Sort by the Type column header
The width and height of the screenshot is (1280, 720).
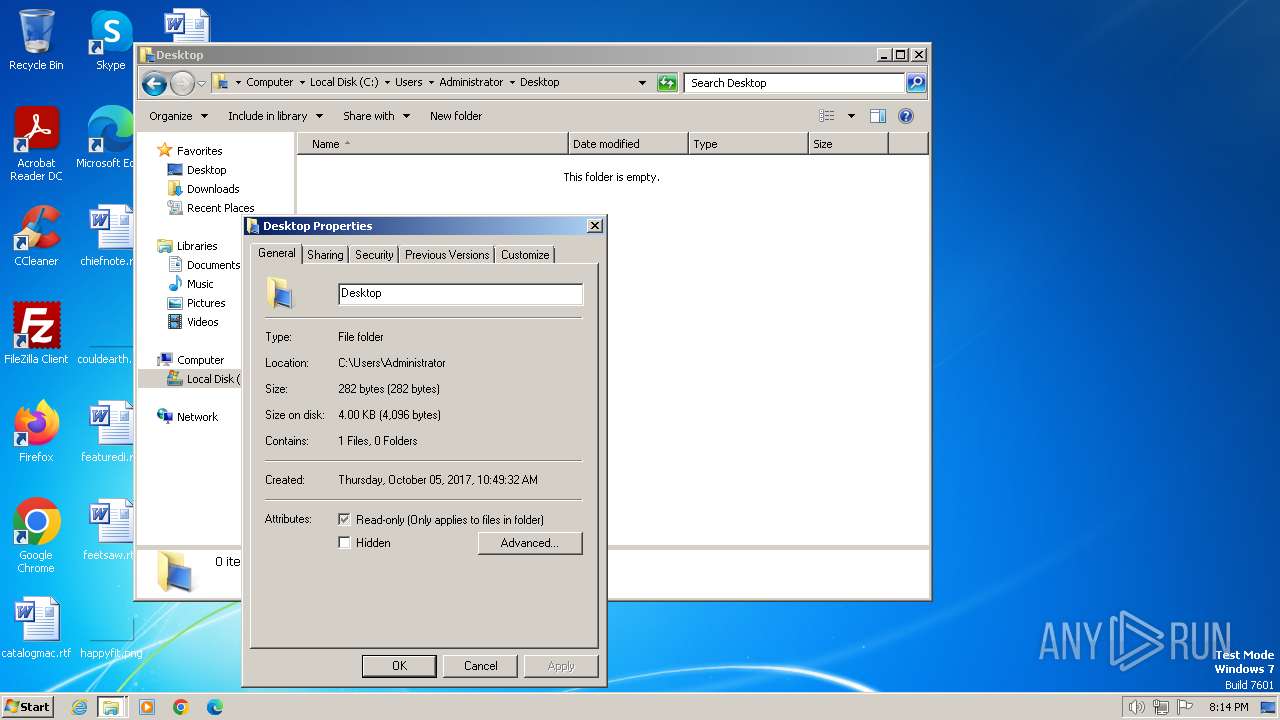(x=748, y=144)
